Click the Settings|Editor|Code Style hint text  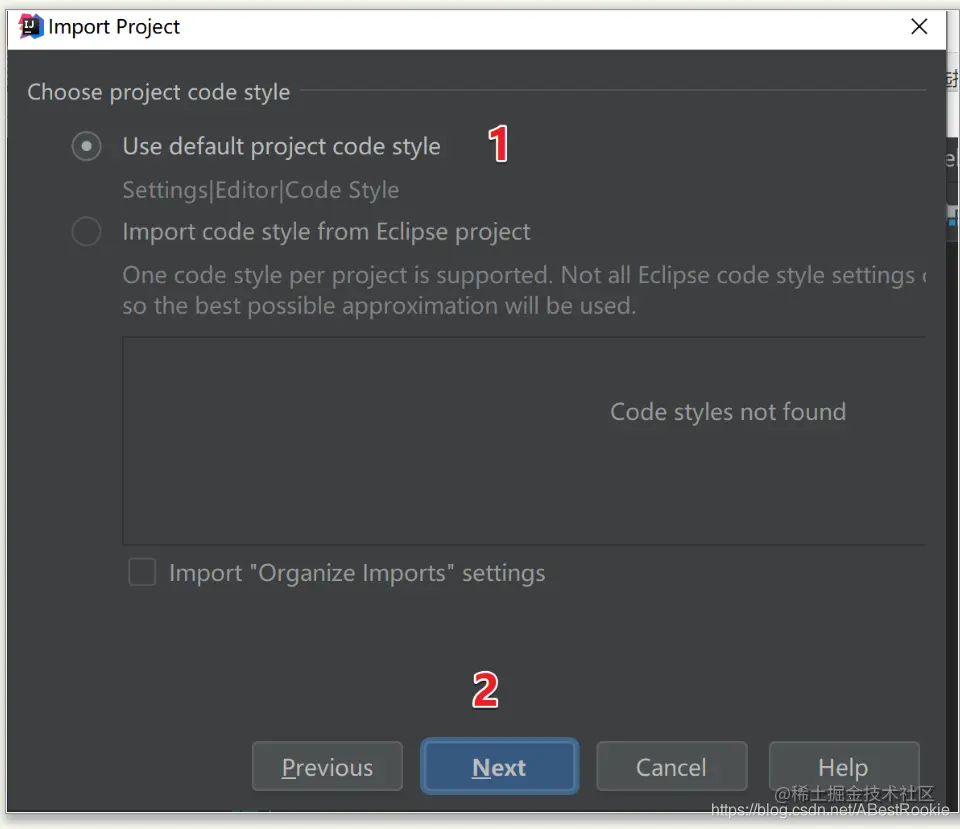click(x=261, y=190)
